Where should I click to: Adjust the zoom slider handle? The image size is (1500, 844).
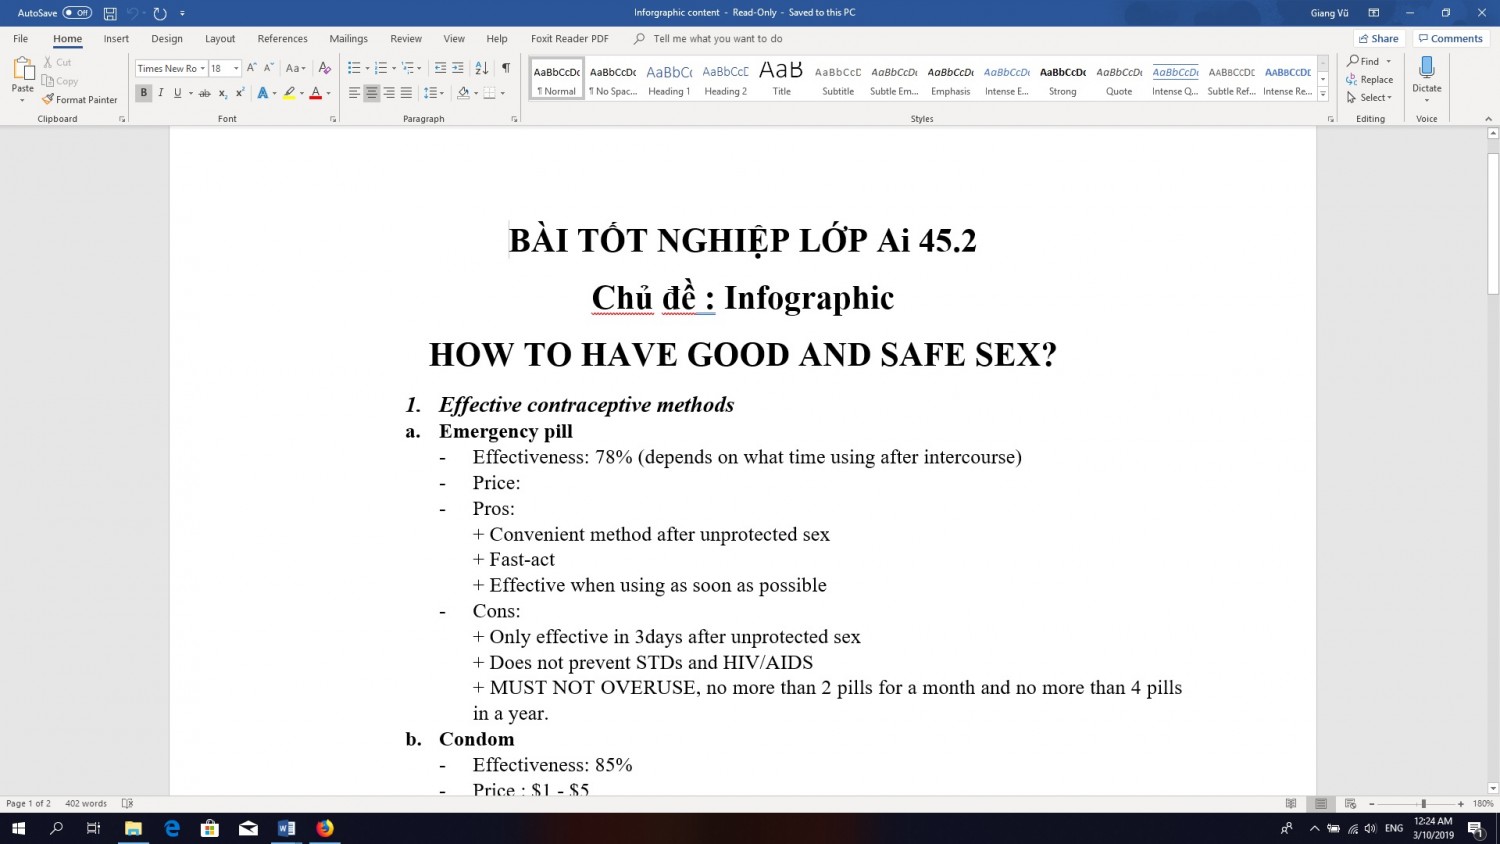(x=1423, y=803)
